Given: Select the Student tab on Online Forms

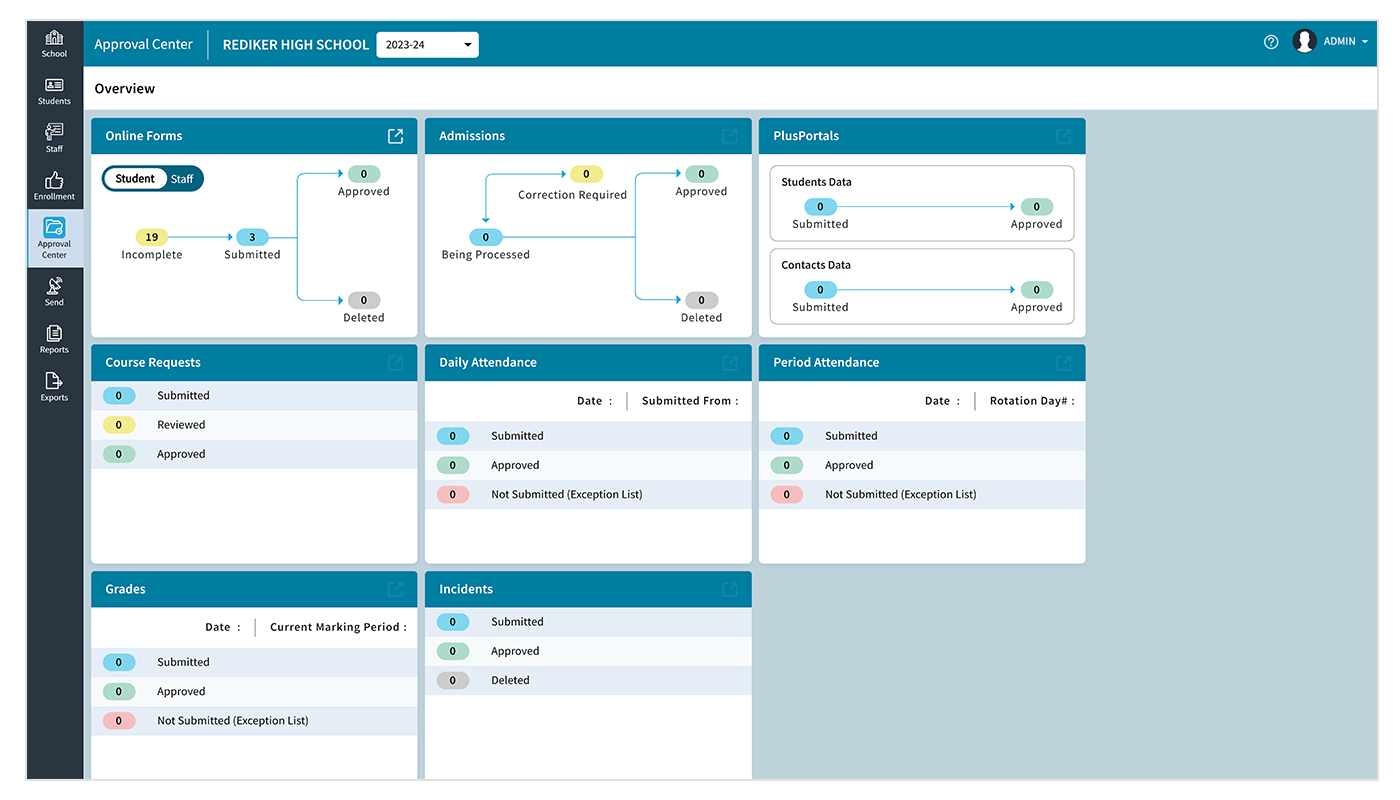Looking at the screenshot, I should [x=135, y=178].
